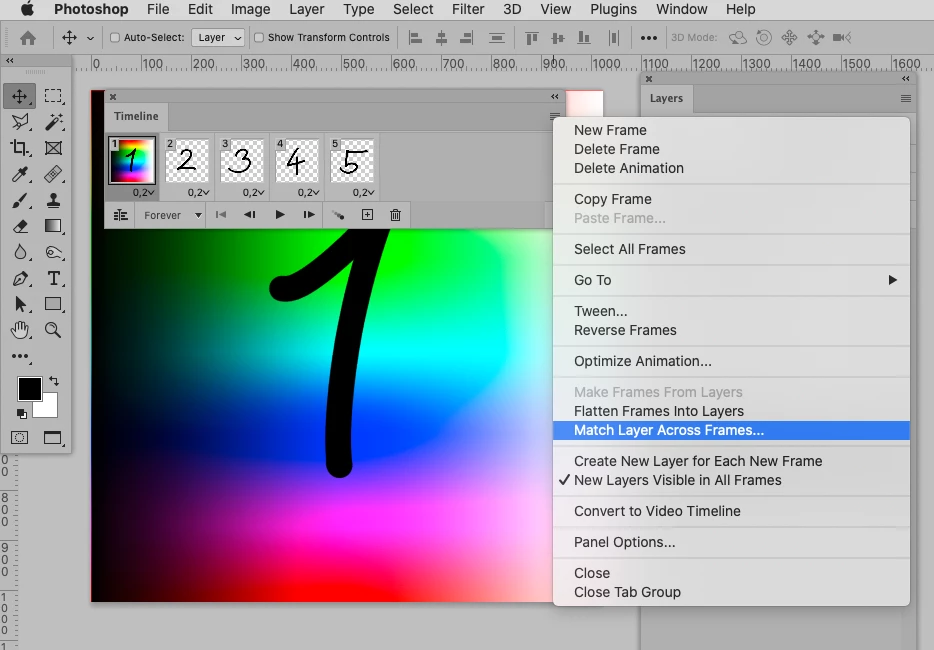Select the Hand tool
Viewport: 934px width, 650px height.
[20, 330]
